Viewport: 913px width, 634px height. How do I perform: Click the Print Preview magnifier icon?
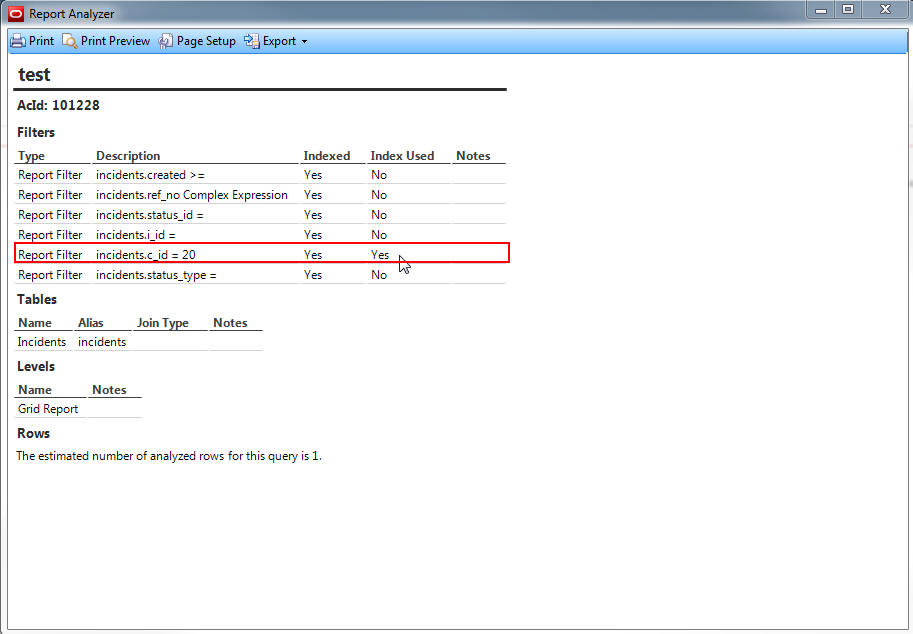[70, 41]
